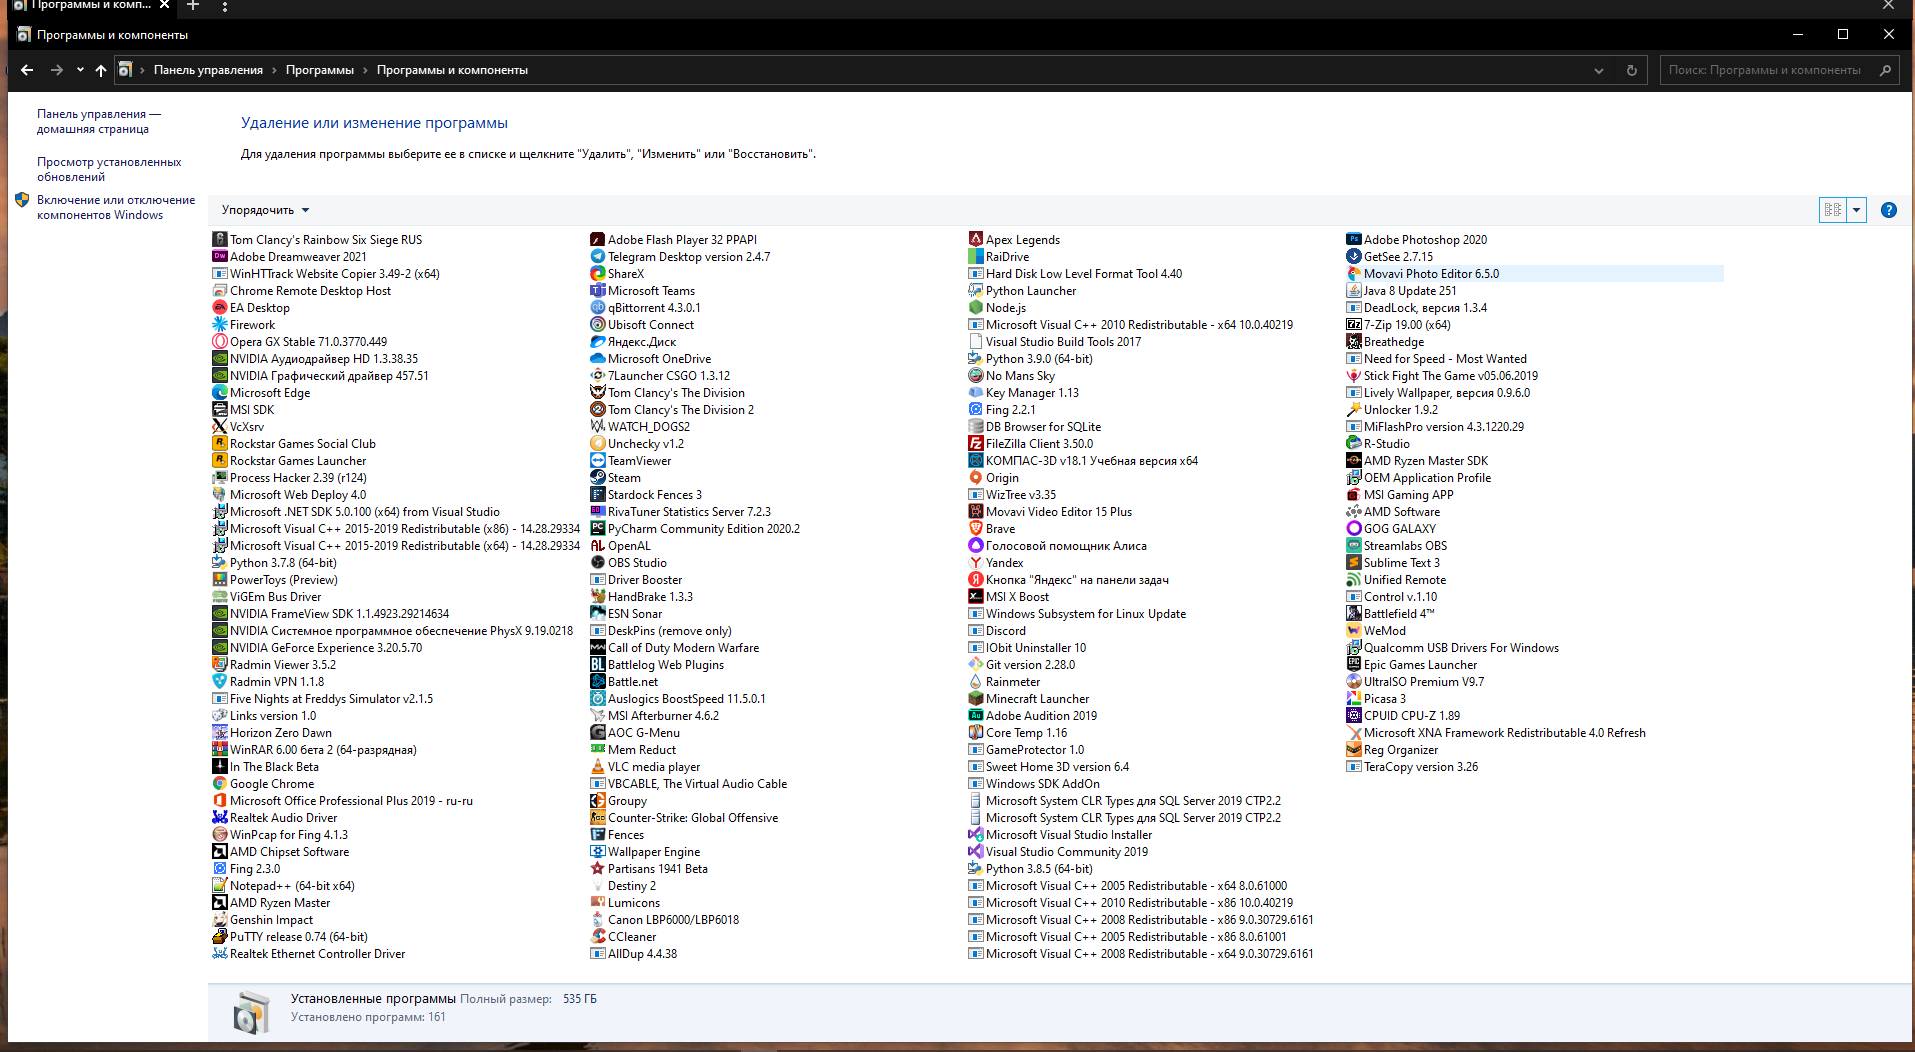Click the Rockstar Games Launcher icon

pos(220,461)
